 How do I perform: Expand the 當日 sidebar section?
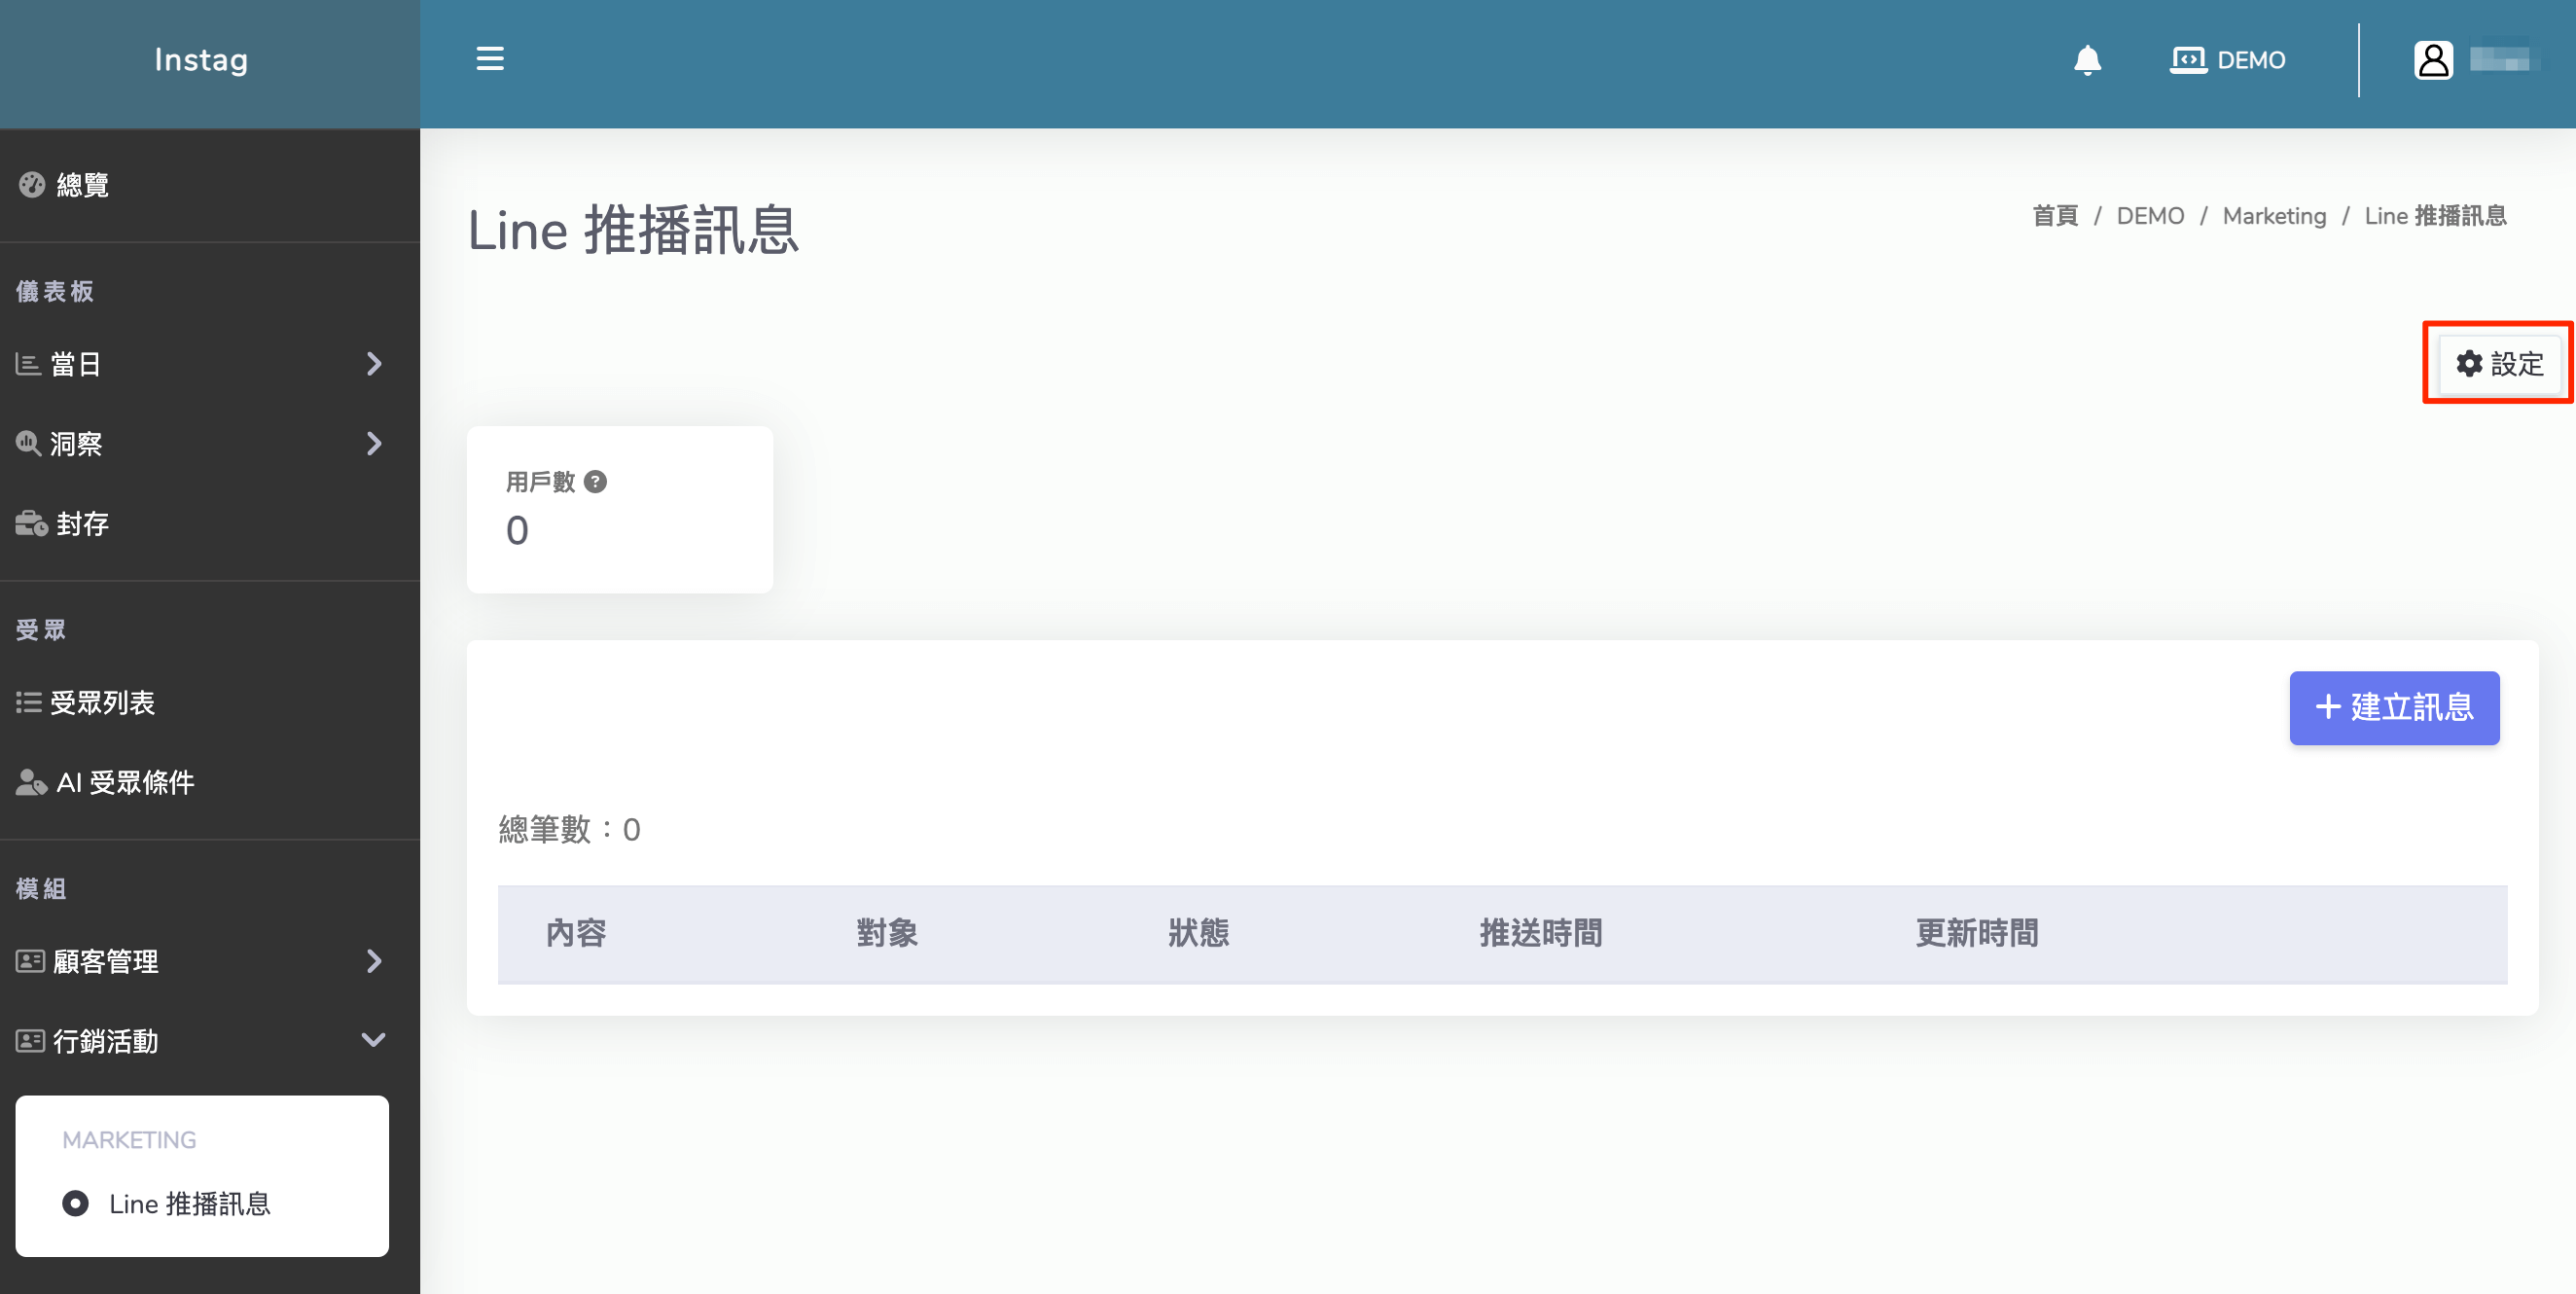tap(373, 364)
